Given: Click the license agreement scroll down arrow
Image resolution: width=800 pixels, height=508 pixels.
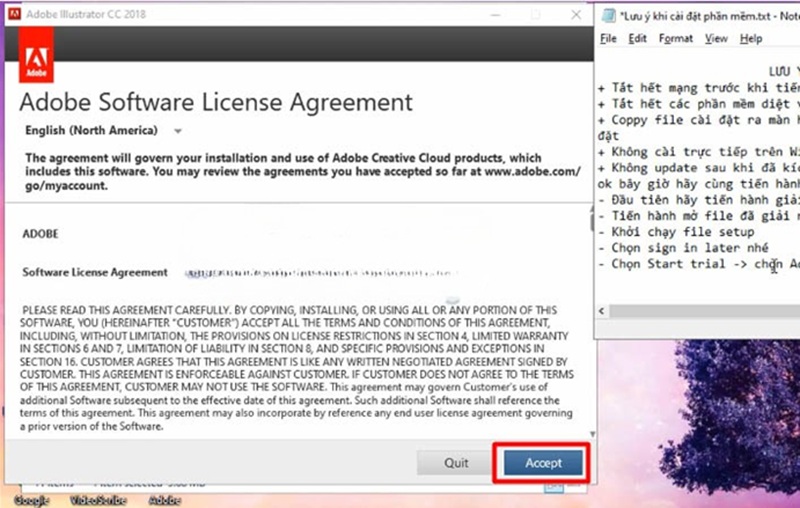Looking at the screenshot, I should coord(590,434).
